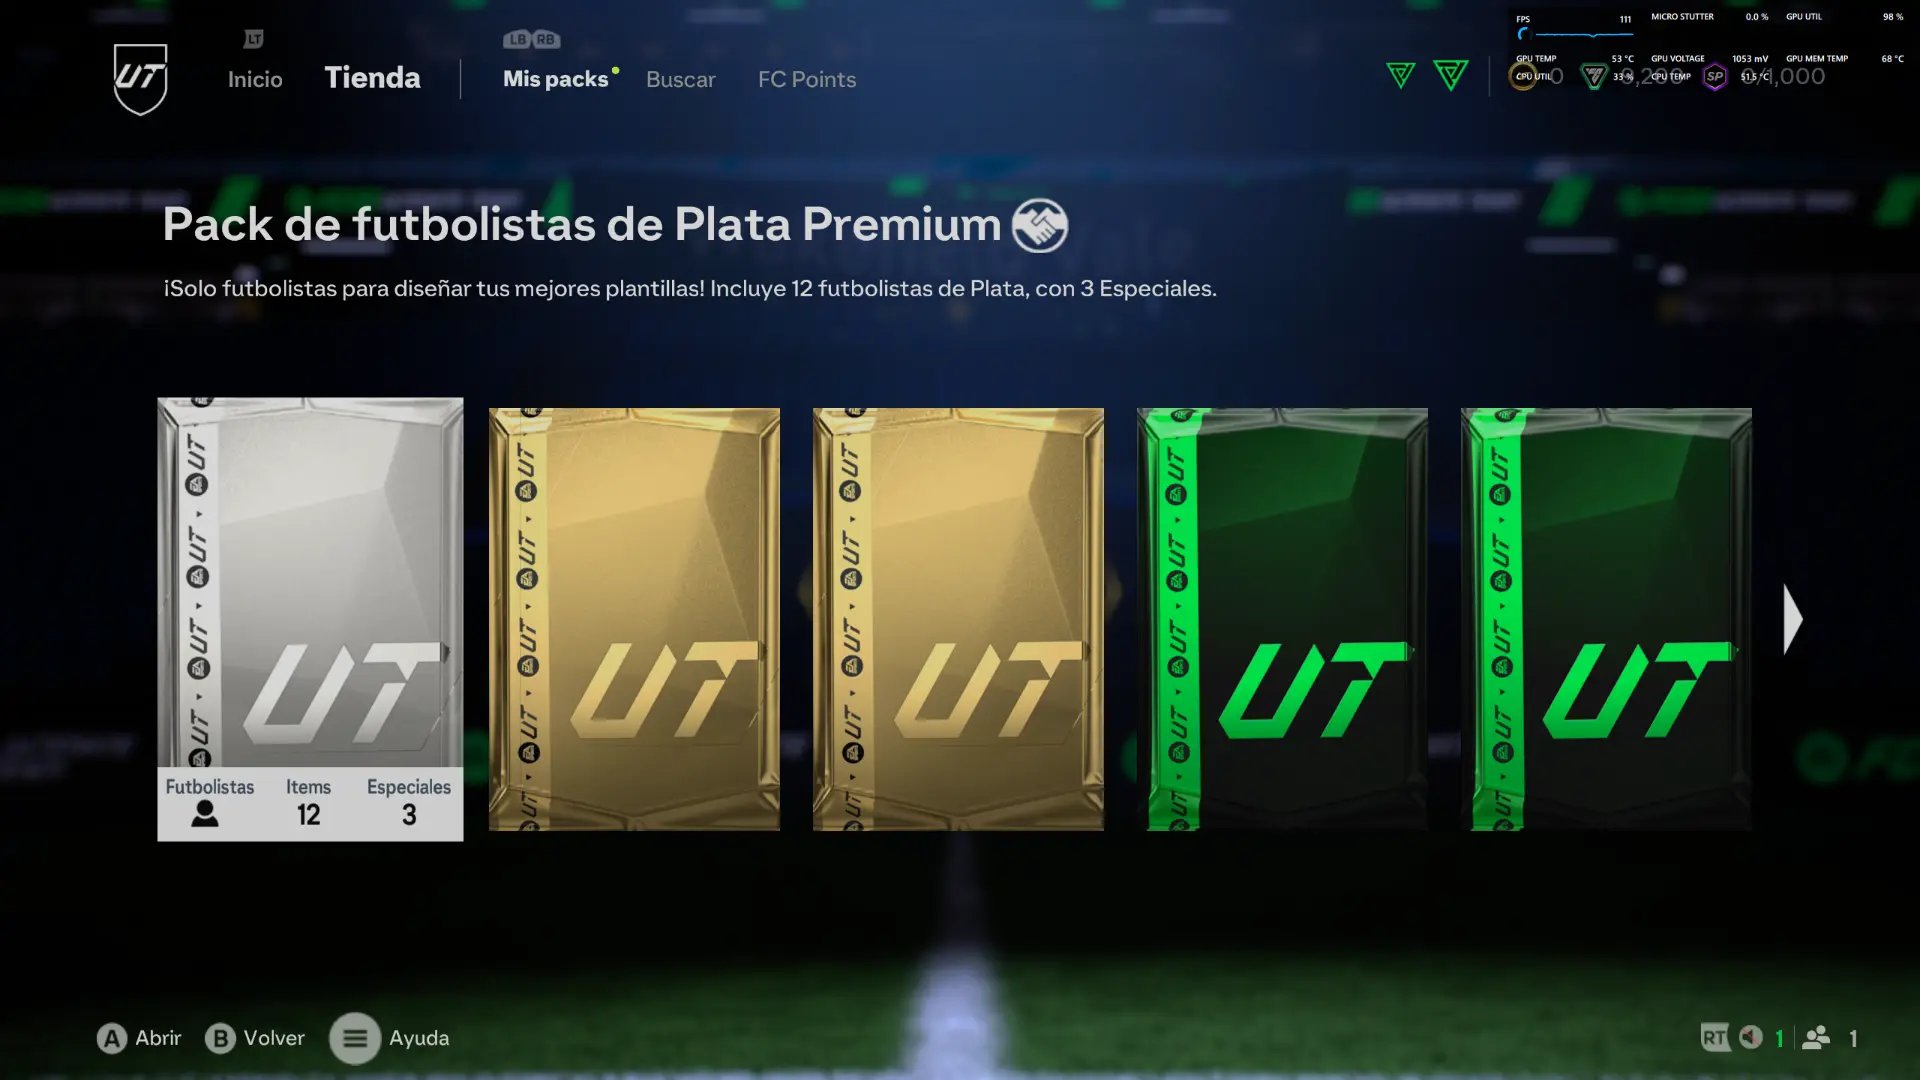Click the UT shield logo
This screenshot has height=1080, width=1920.
140,79
